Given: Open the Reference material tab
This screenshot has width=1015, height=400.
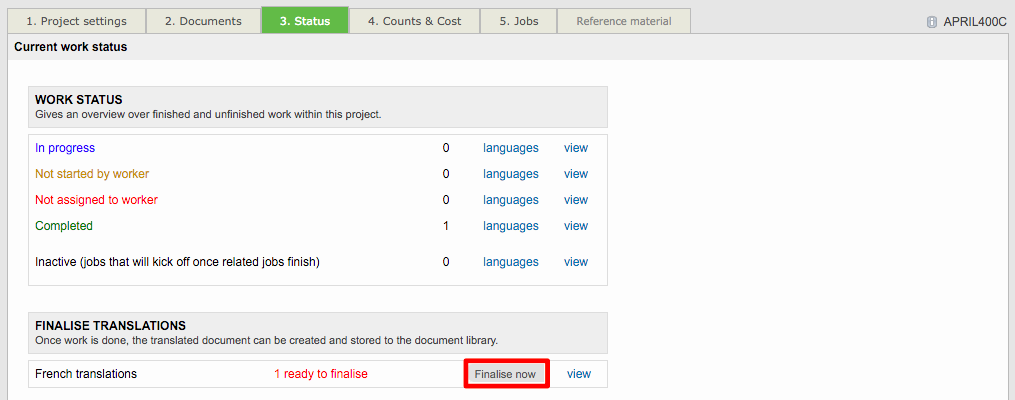Looking at the screenshot, I should 624,21.
